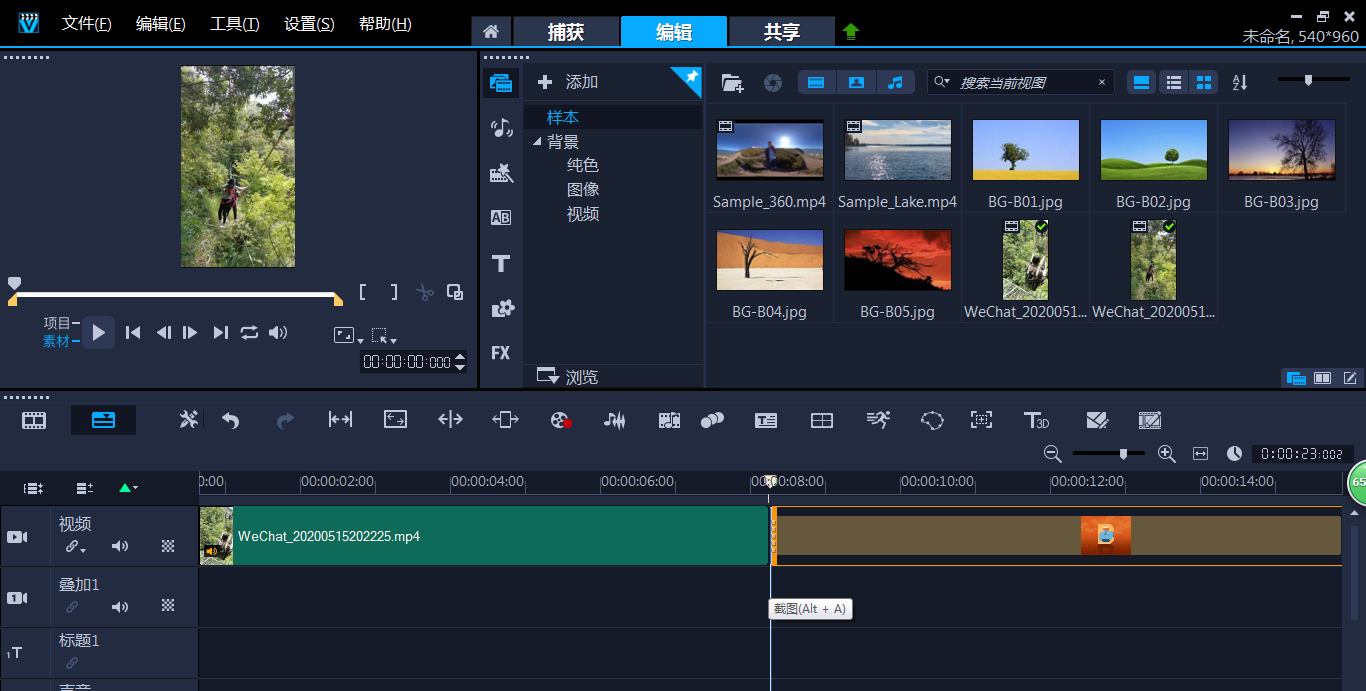Open the Multi-camera/split screen grid icon

pyautogui.click(x=821, y=421)
